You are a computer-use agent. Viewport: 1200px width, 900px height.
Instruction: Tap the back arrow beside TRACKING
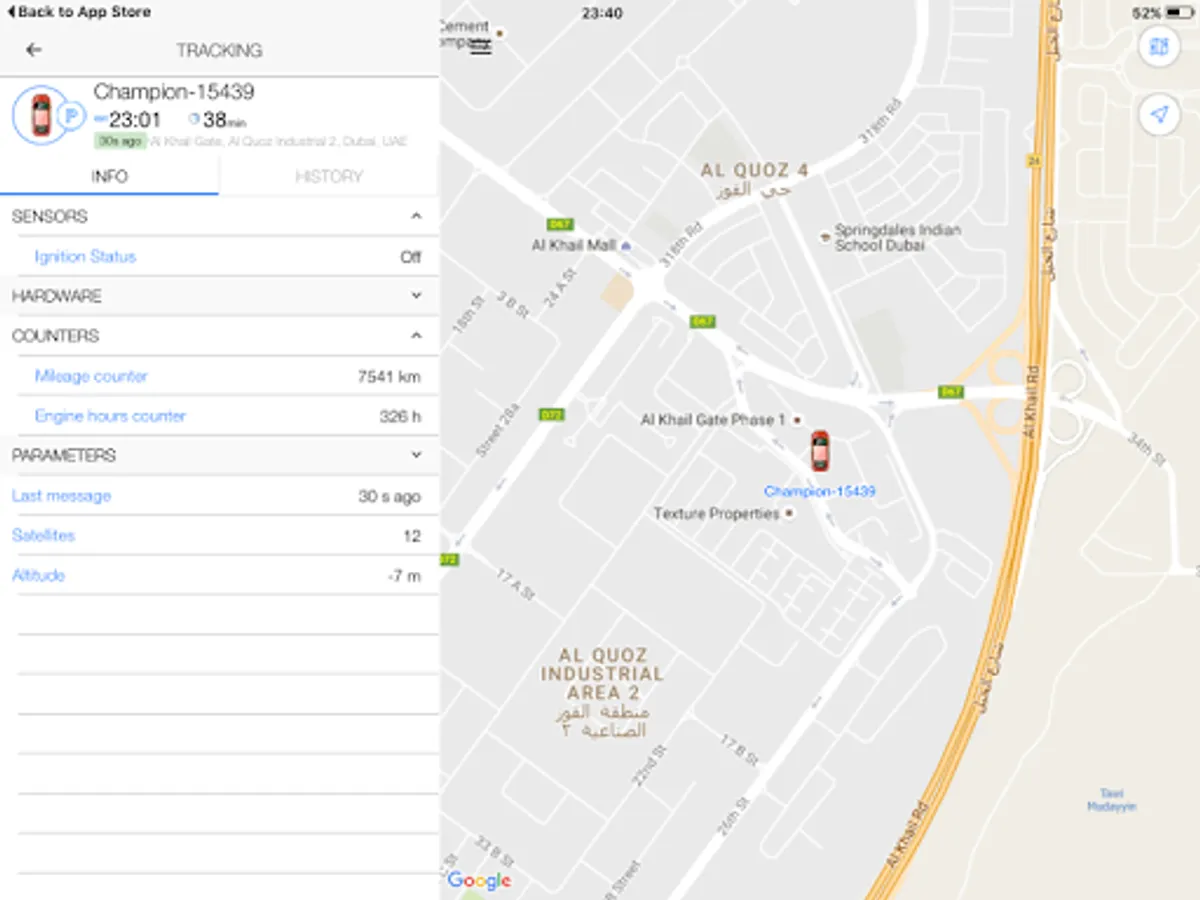34,50
